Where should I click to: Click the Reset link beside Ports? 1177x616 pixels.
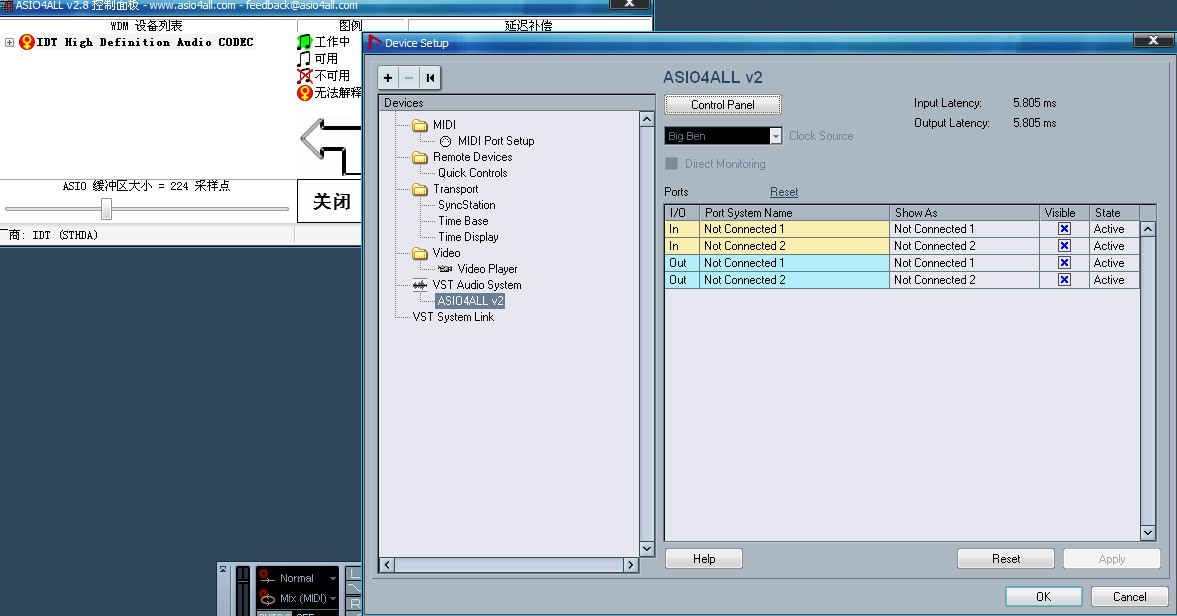(784, 192)
